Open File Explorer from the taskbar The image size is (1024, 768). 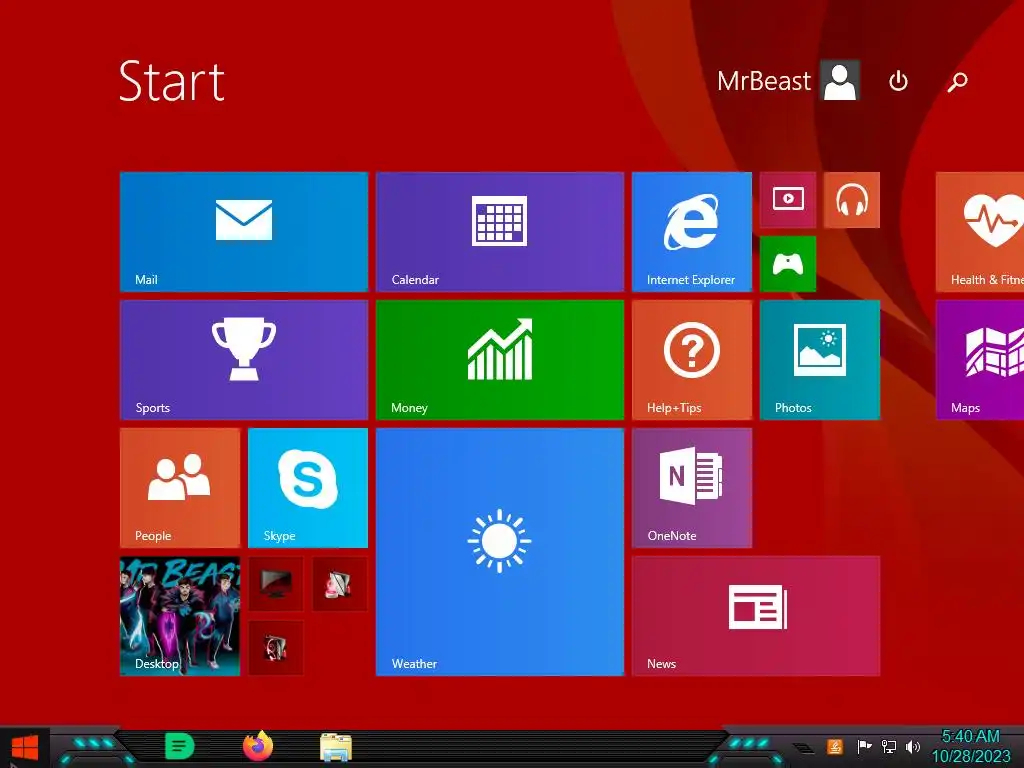336,747
